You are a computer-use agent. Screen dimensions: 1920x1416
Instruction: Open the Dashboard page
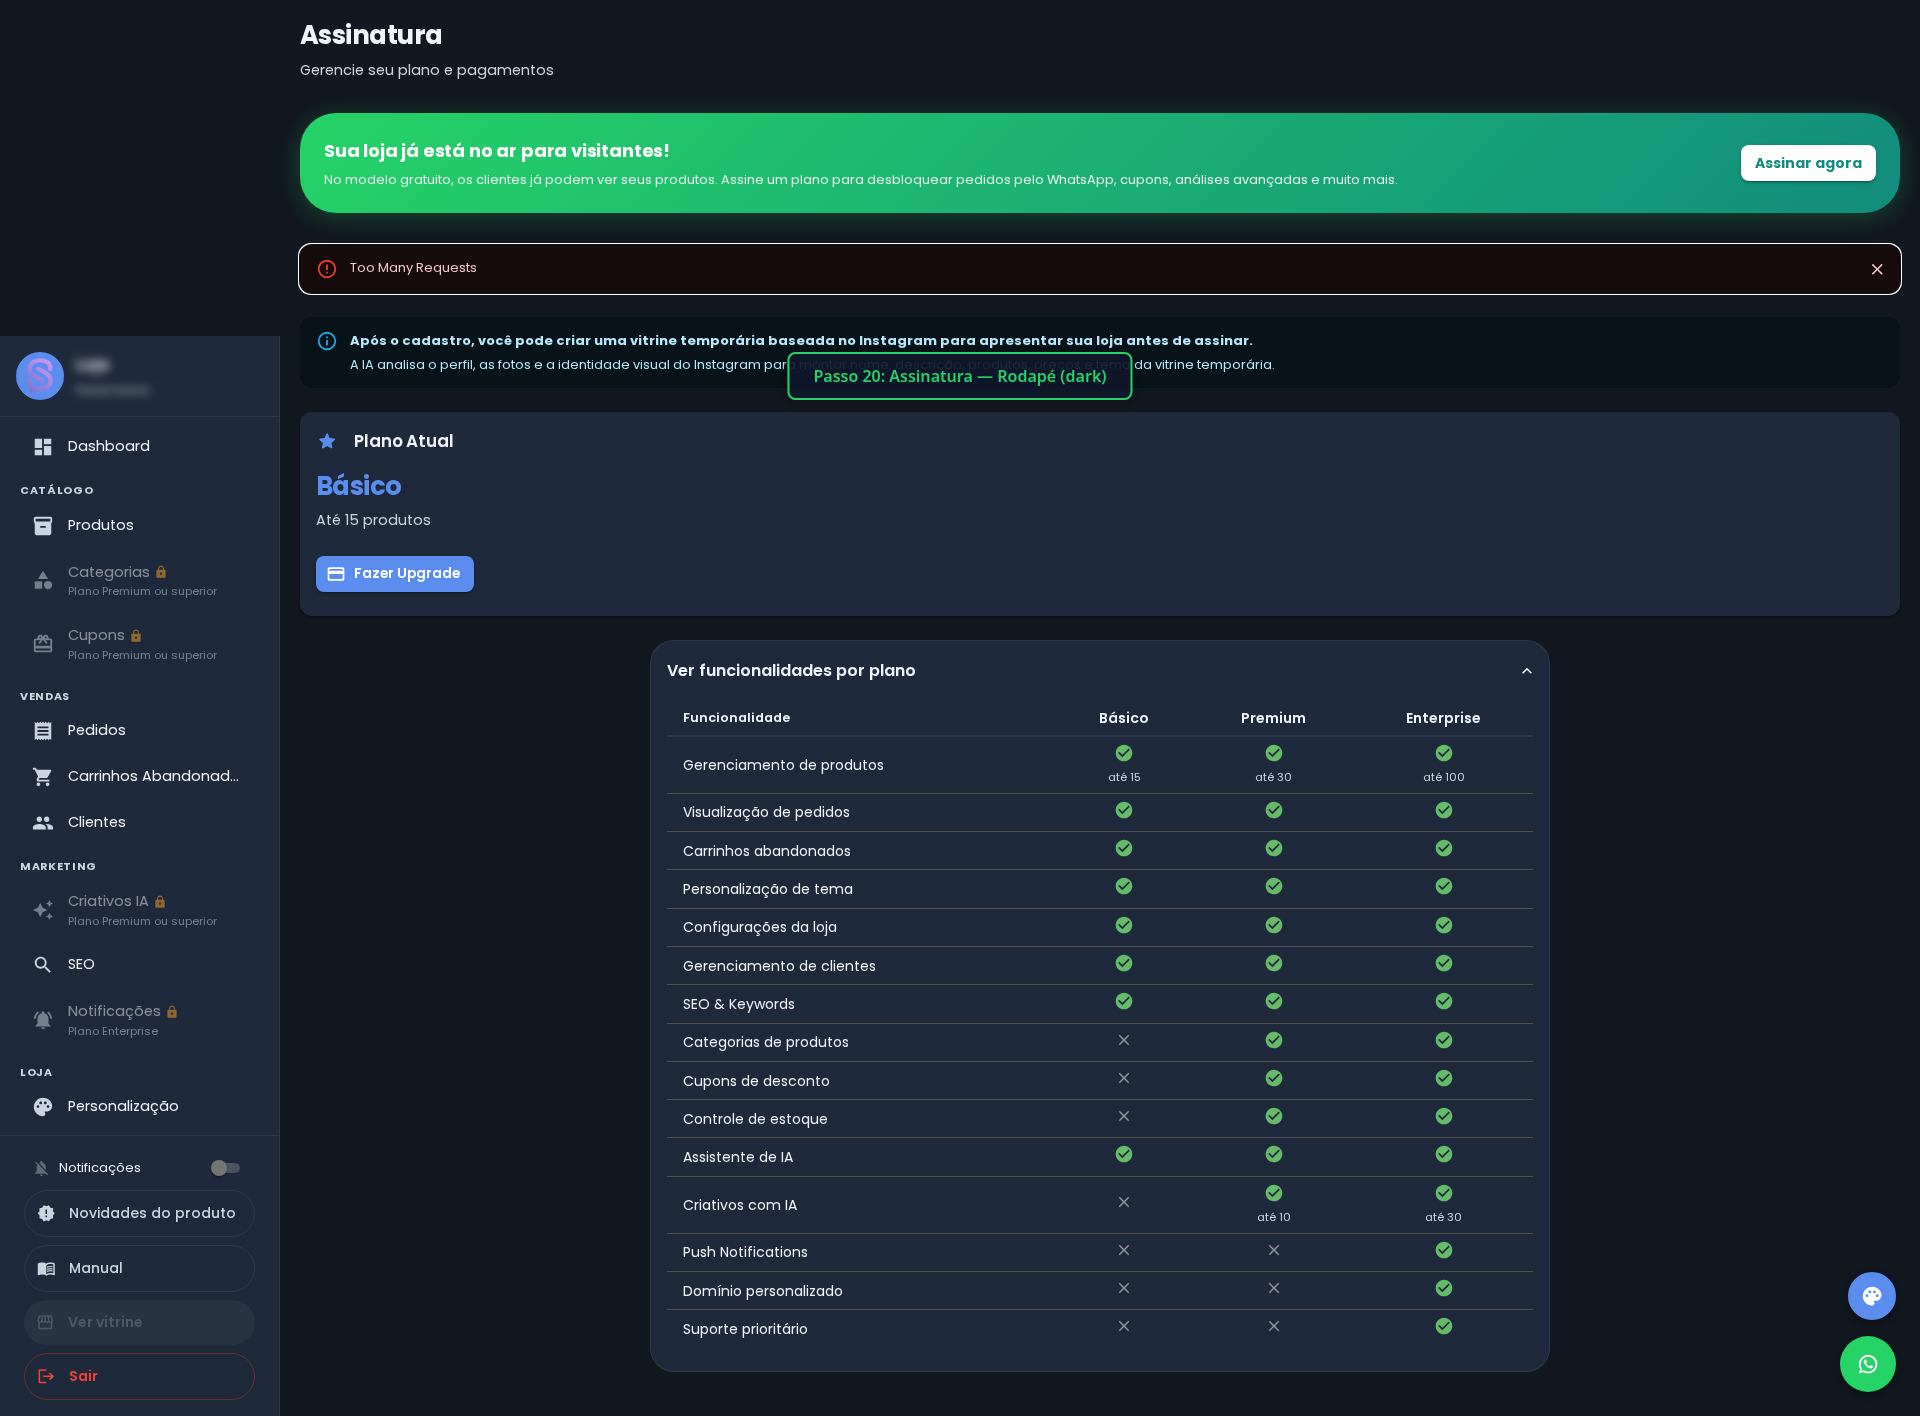click(x=139, y=446)
